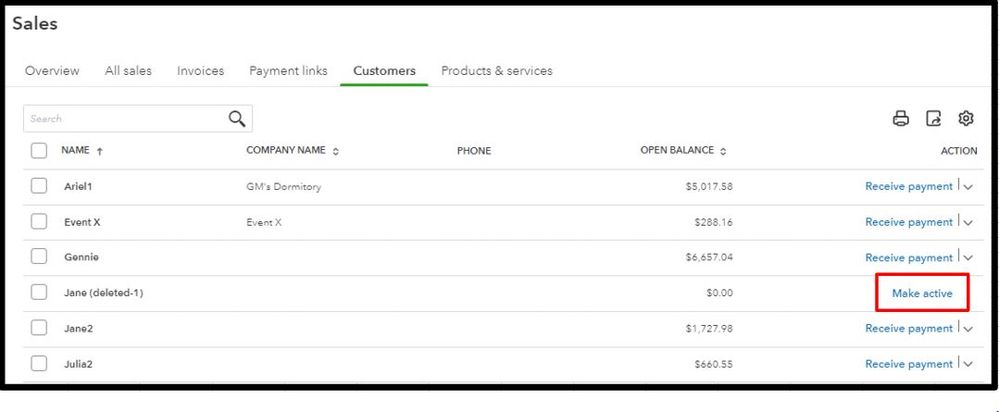Open action dropdown for Event X
Viewport: 999px width, 412px height.
[x=967, y=222]
